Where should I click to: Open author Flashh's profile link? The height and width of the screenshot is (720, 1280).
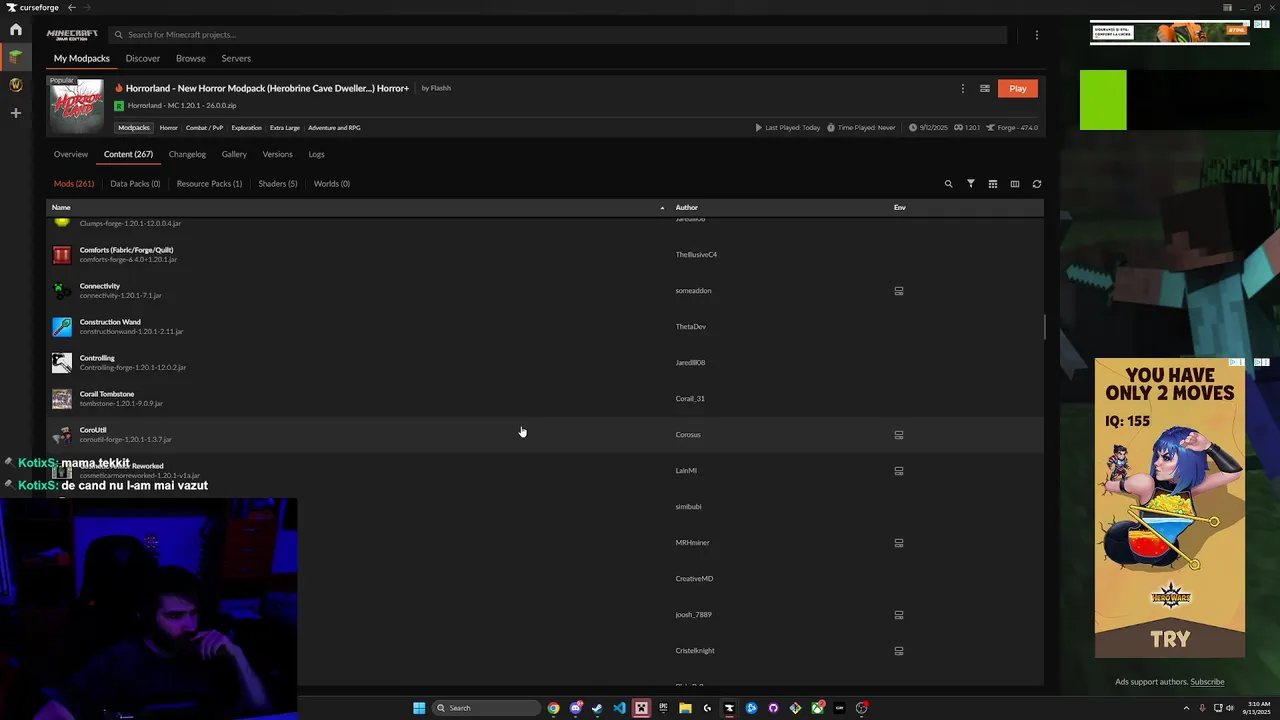point(440,88)
